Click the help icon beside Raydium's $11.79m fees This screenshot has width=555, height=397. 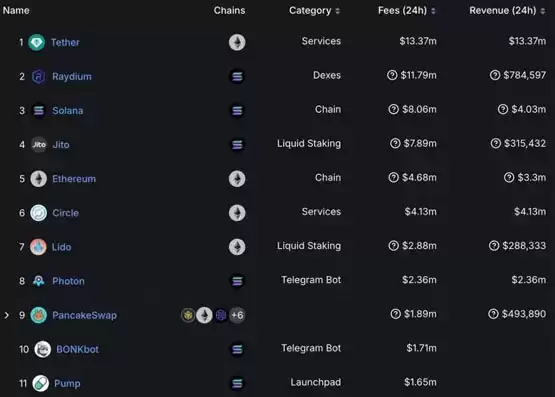(392, 75)
